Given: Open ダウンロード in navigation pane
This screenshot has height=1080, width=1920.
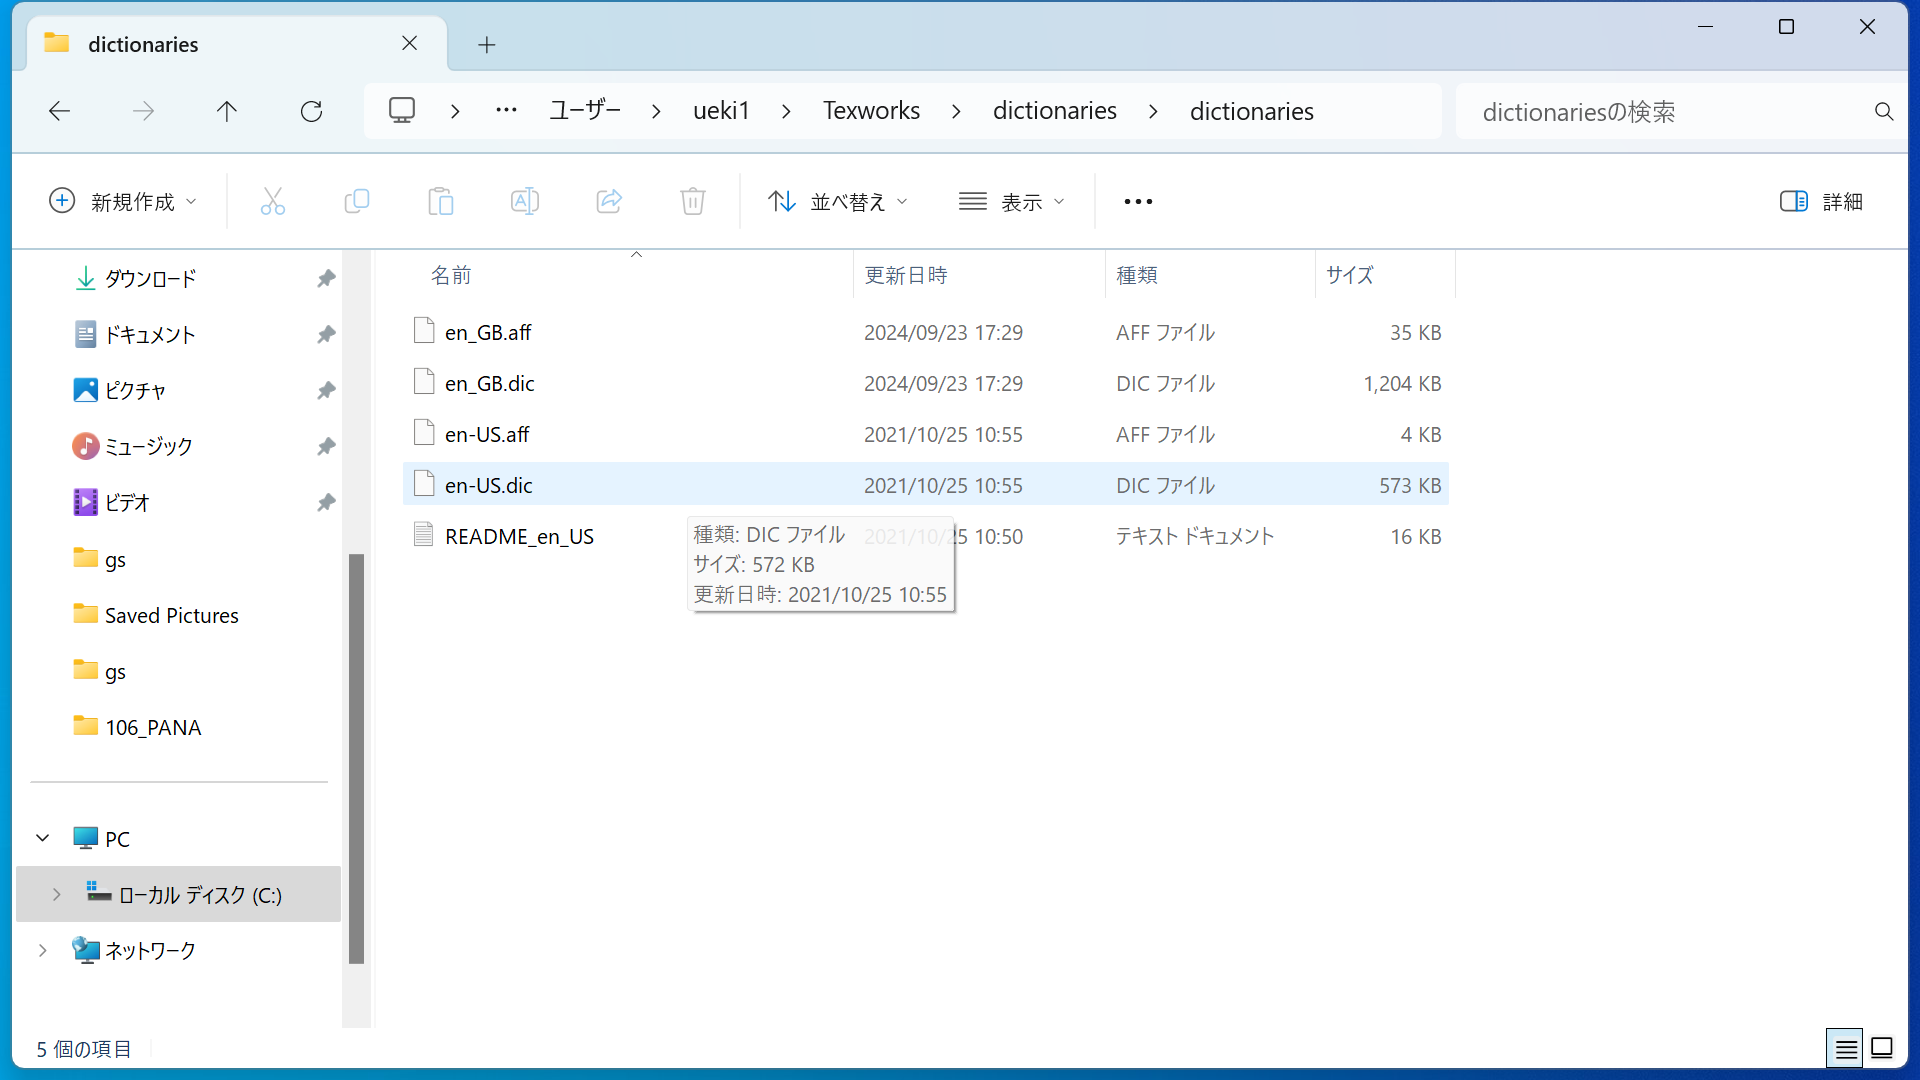Looking at the screenshot, I should pos(150,278).
